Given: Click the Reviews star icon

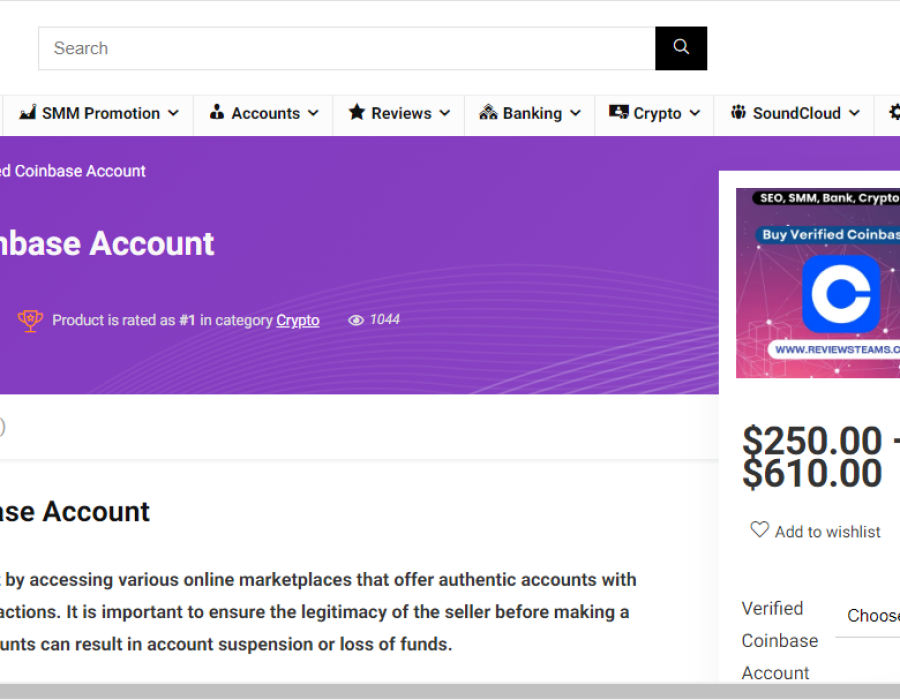Looking at the screenshot, I should [356, 113].
